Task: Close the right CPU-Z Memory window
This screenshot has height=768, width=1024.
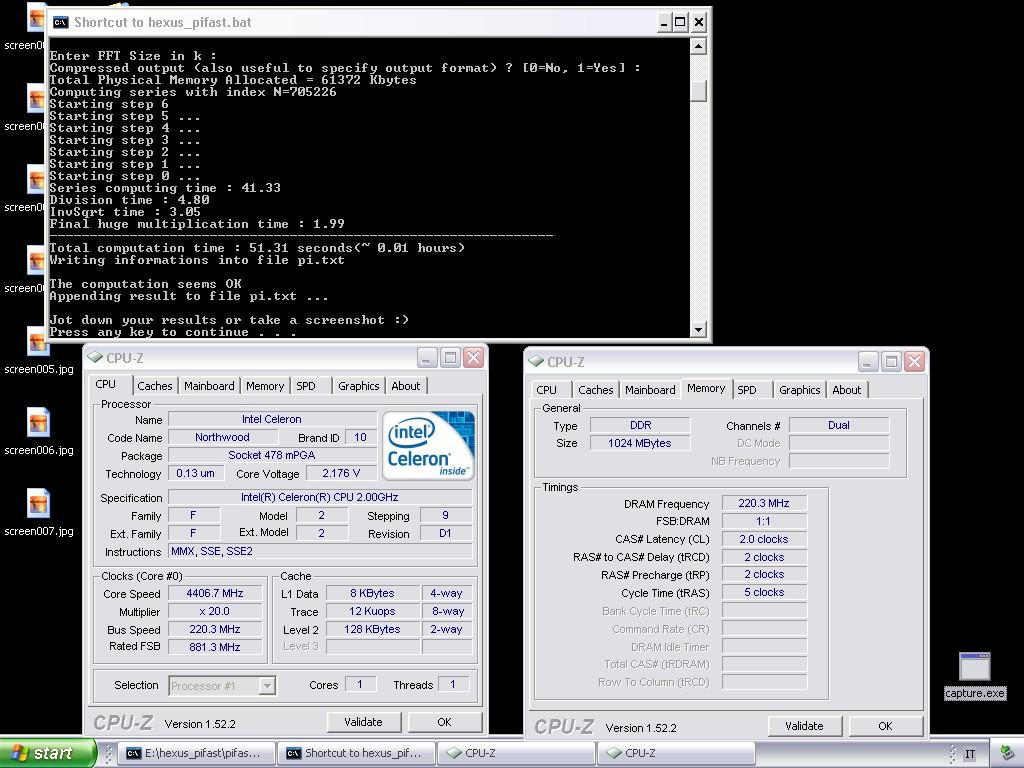Action: (914, 362)
